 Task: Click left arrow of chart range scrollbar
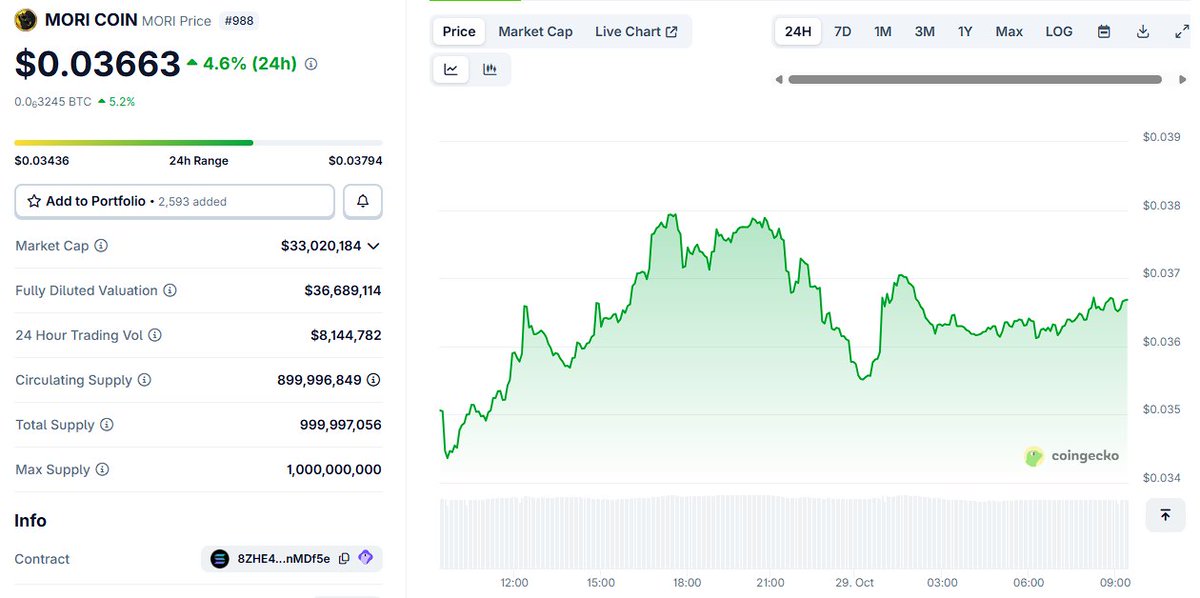coord(779,80)
